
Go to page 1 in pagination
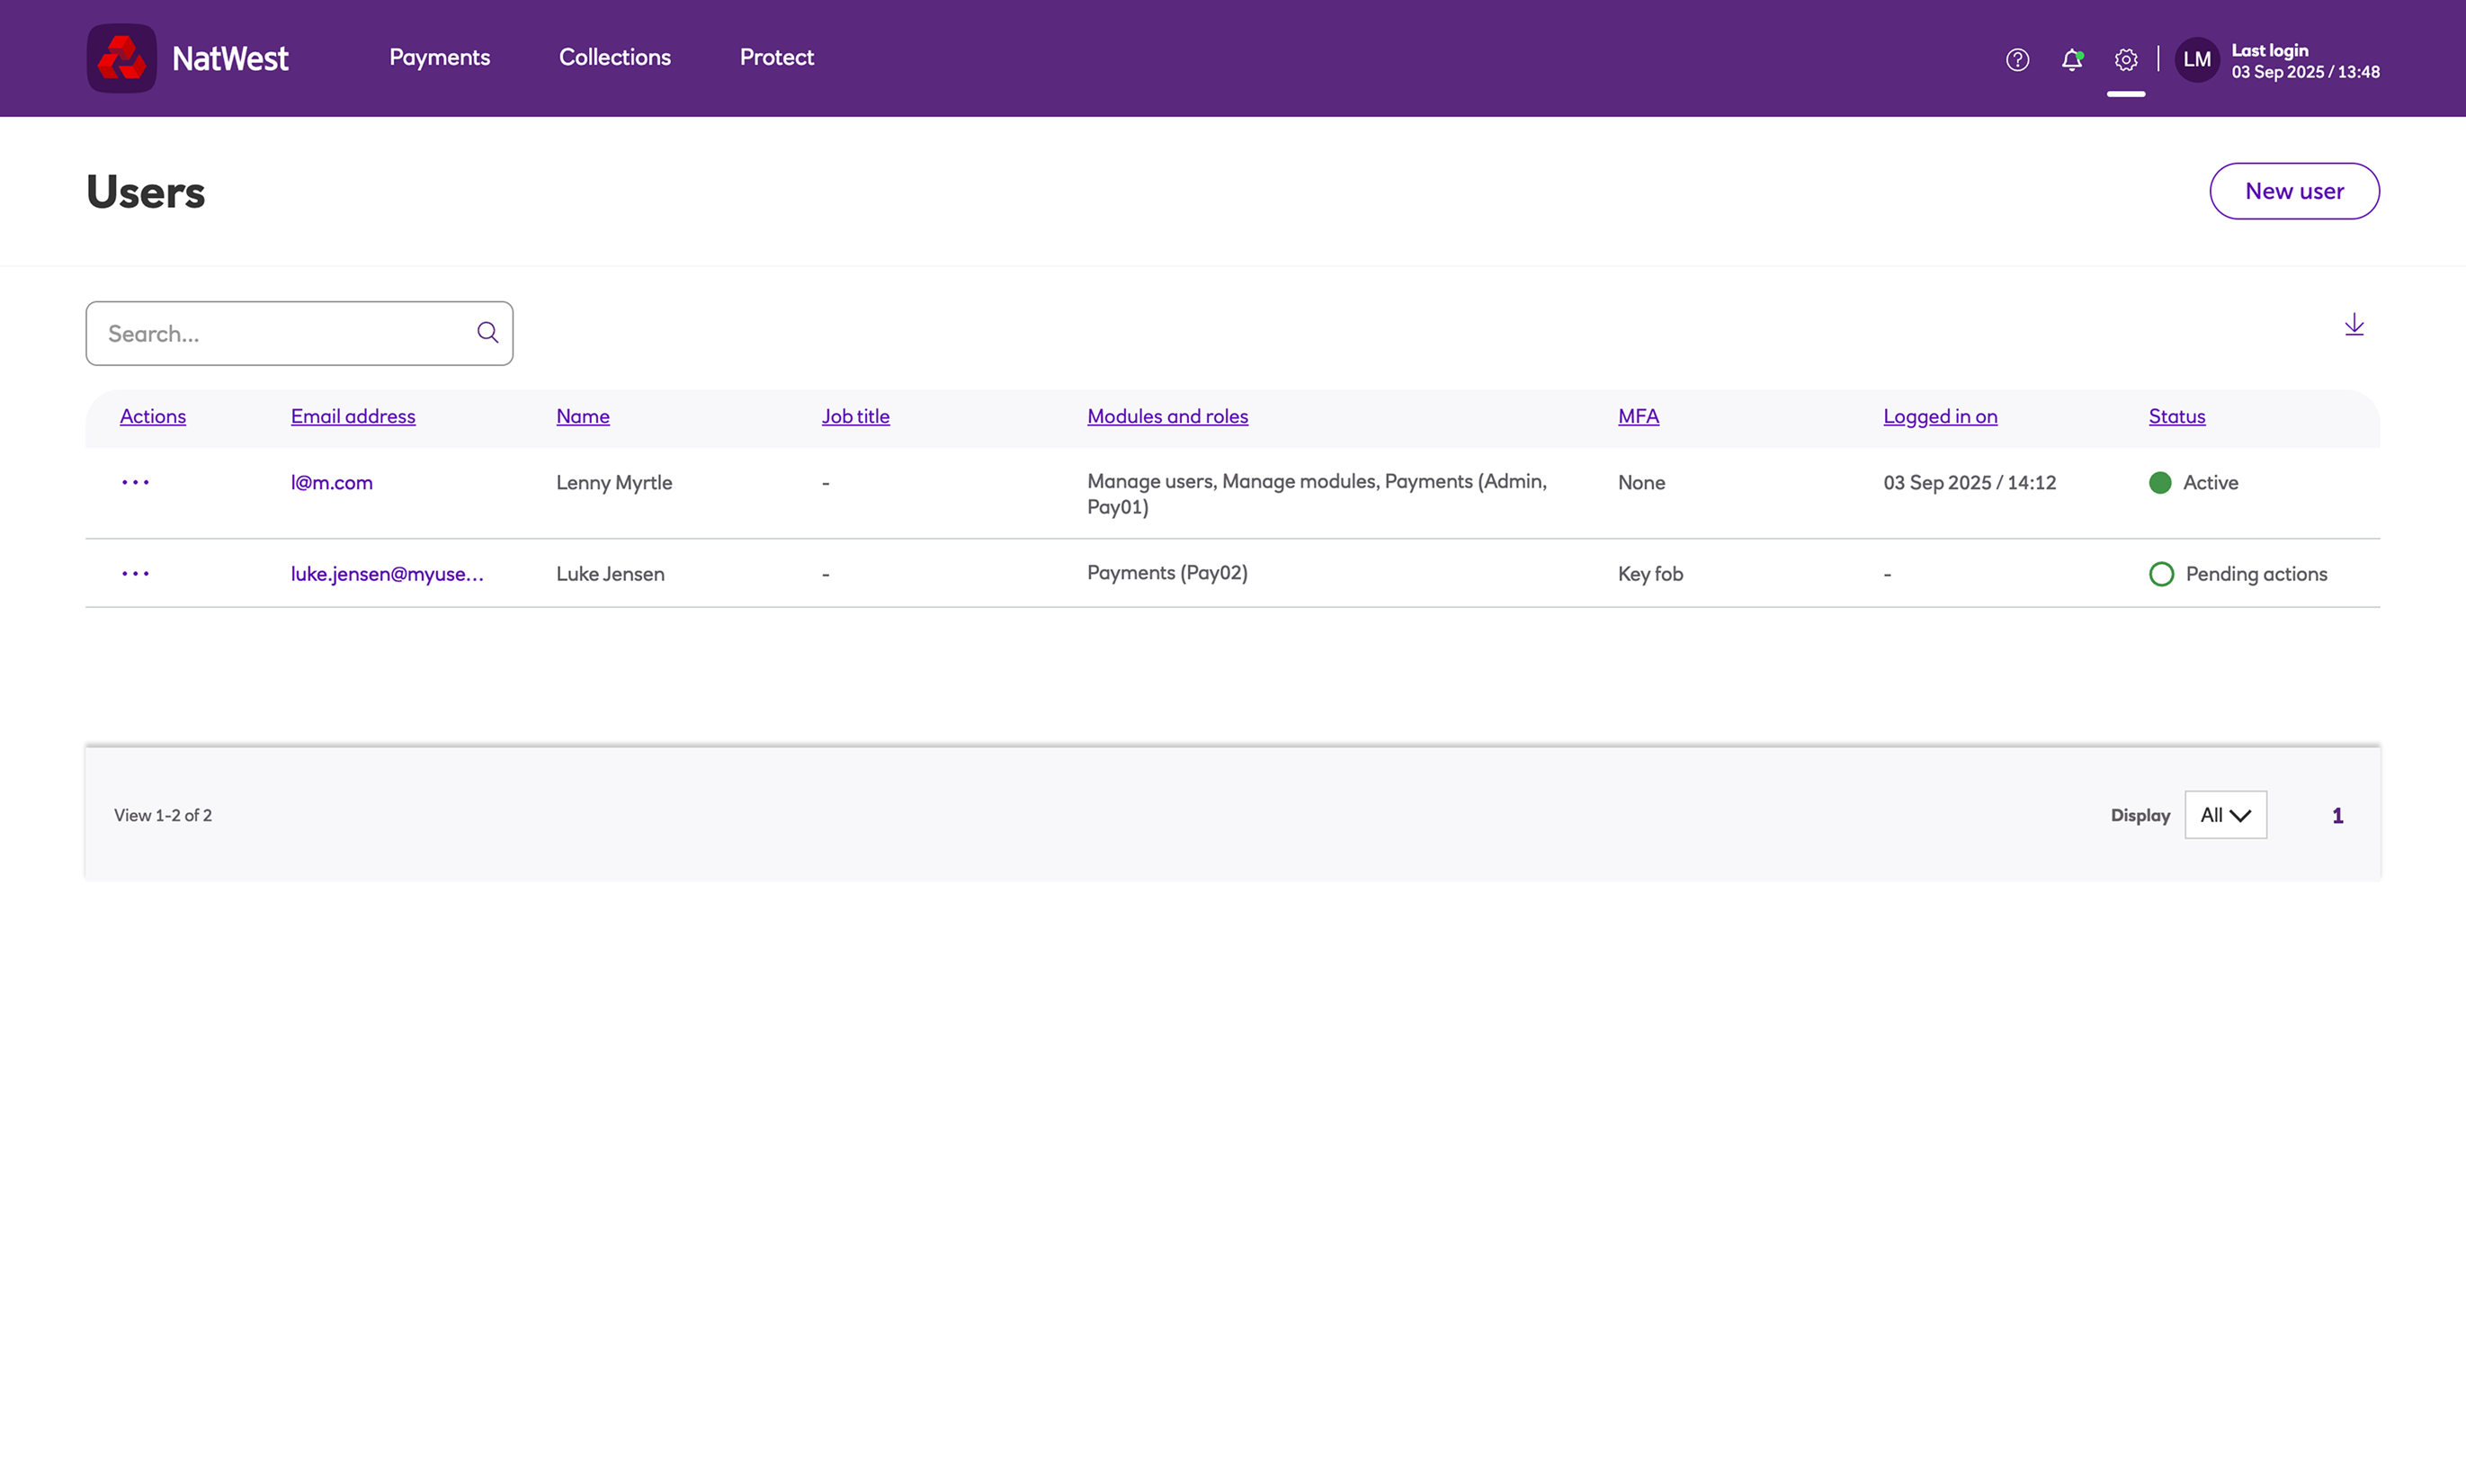2337,816
